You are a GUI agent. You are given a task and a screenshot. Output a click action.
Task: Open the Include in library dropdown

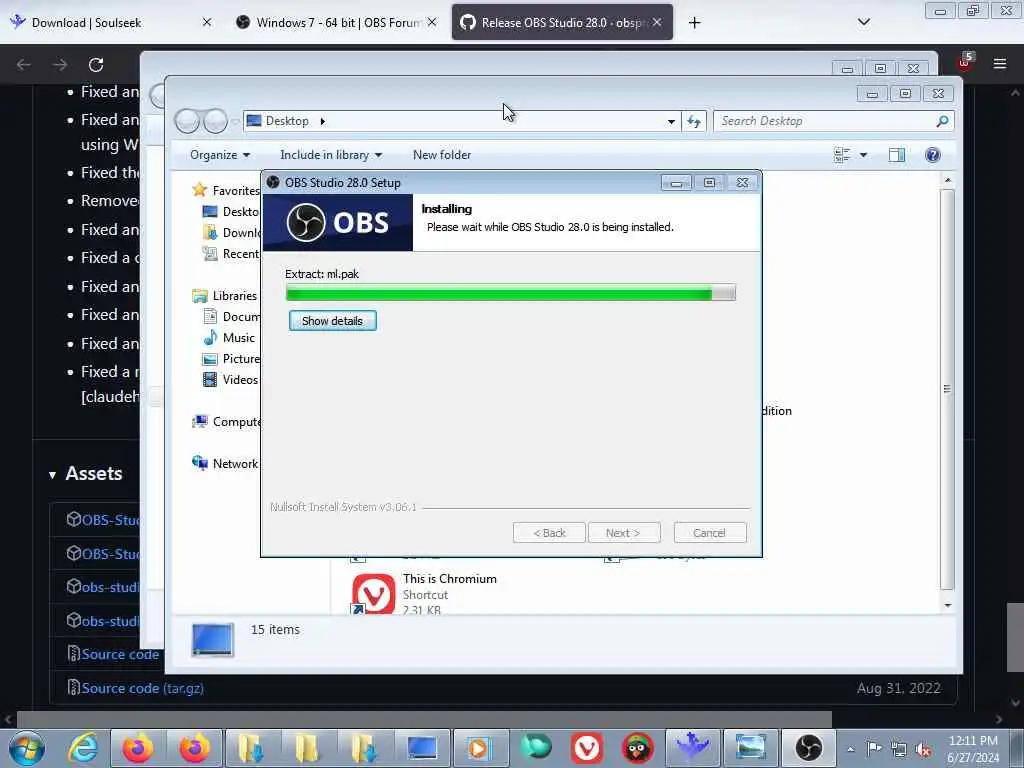pos(330,155)
